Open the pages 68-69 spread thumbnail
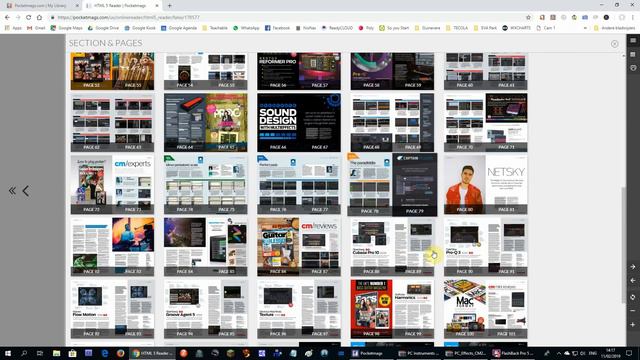The width and height of the screenshot is (640, 360). pyautogui.click(x=392, y=122)
